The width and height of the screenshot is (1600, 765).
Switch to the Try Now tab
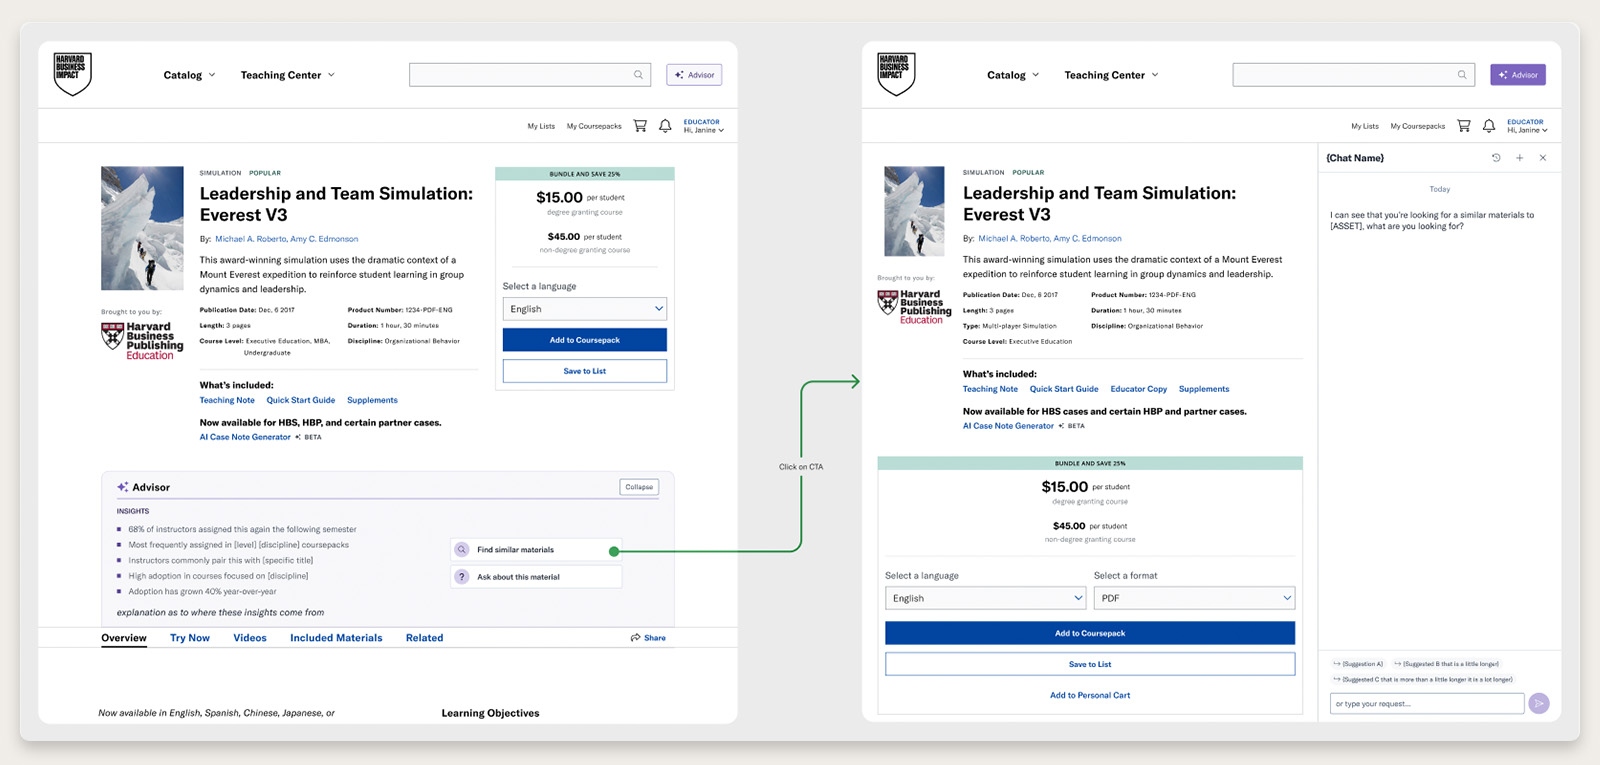coord(190,638)
